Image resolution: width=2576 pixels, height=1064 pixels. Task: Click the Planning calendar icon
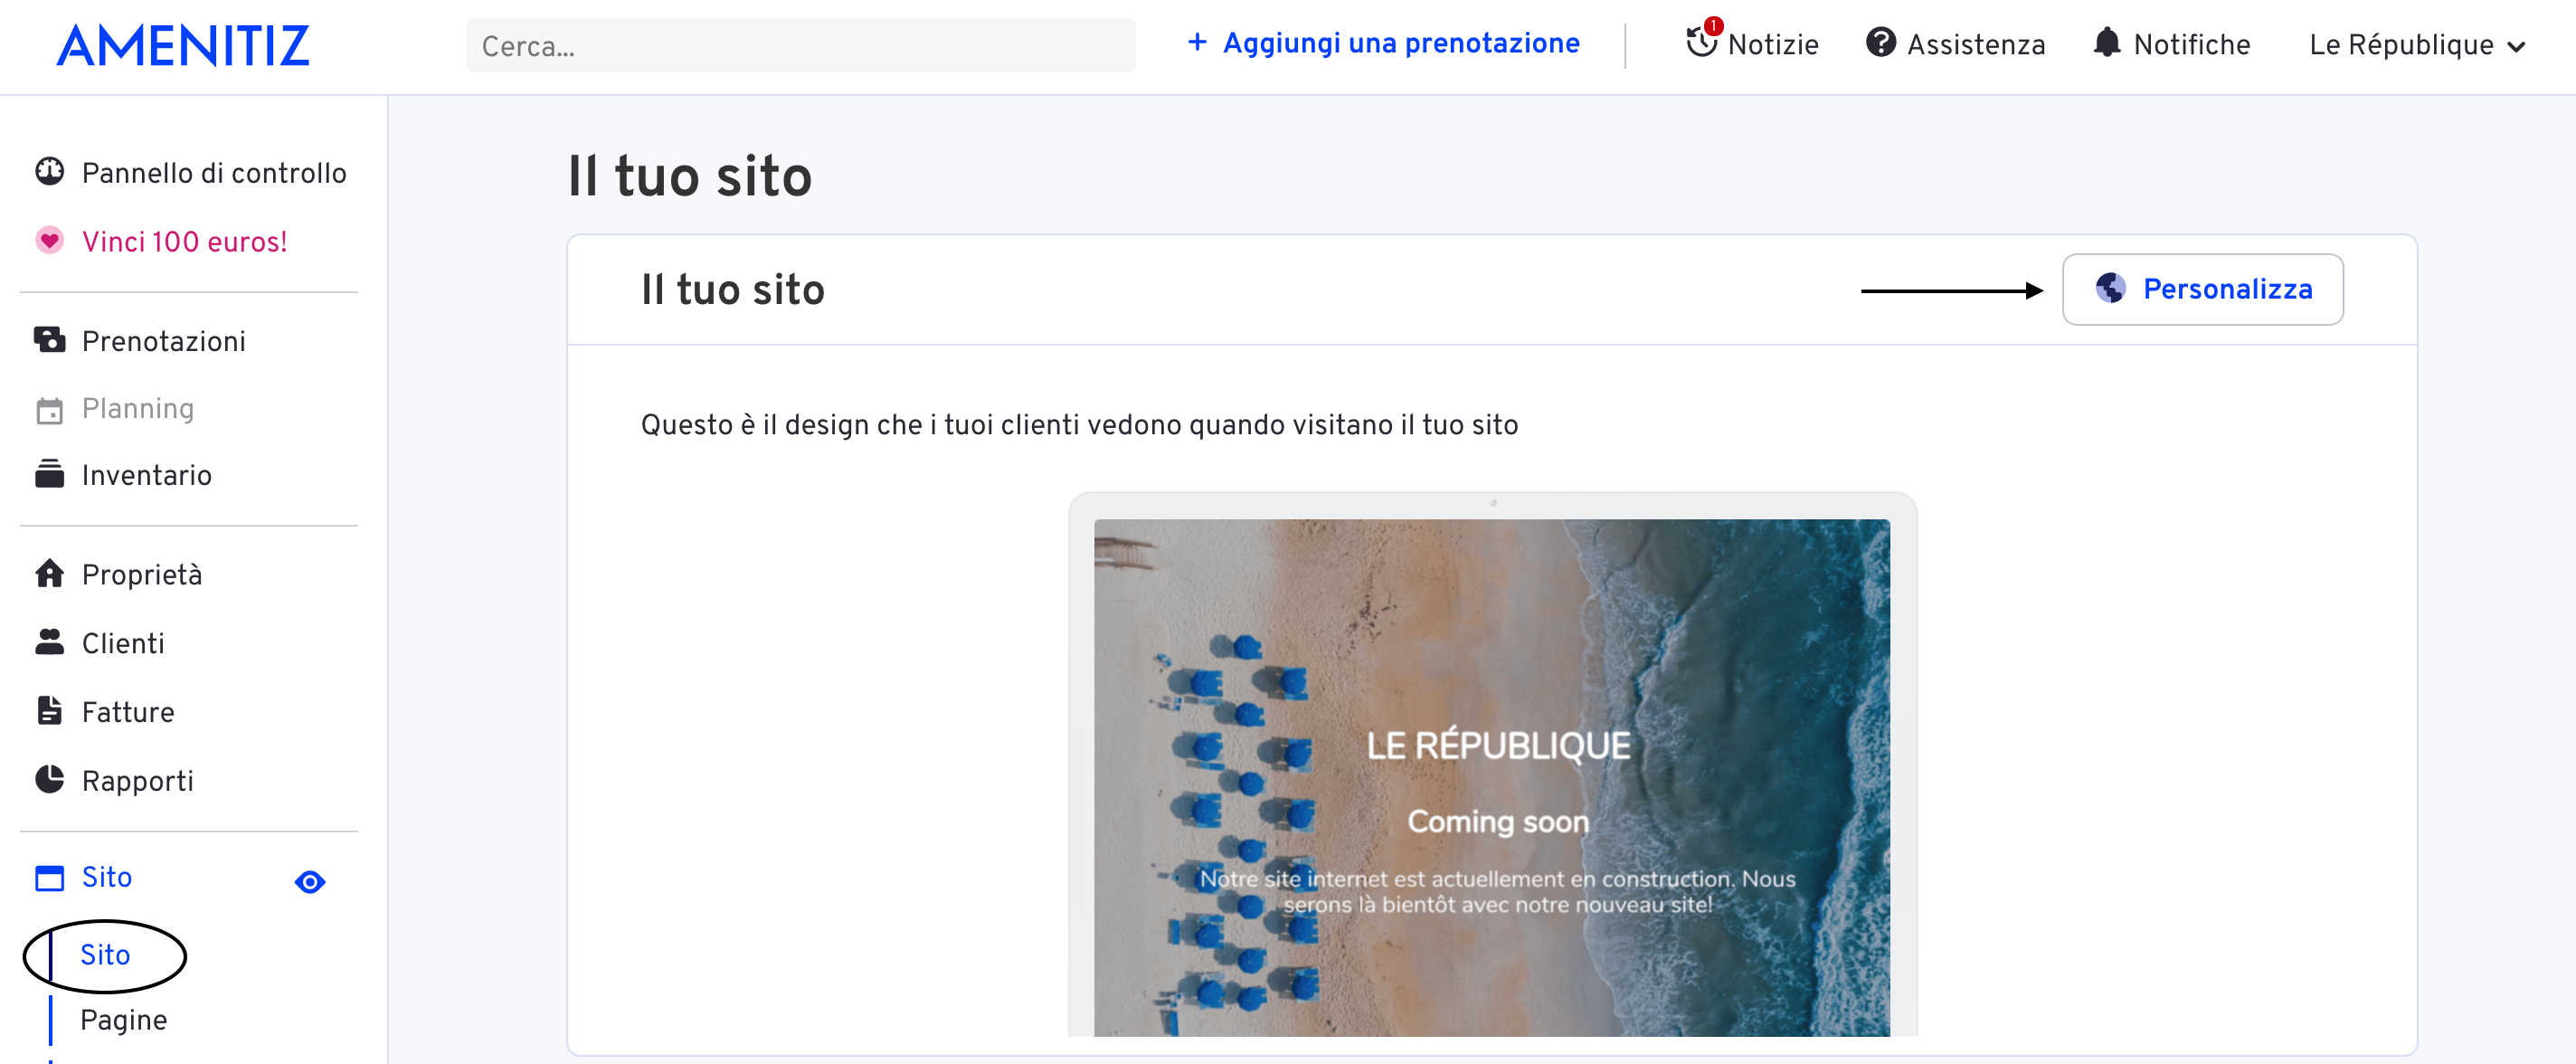tap(49, 410)
